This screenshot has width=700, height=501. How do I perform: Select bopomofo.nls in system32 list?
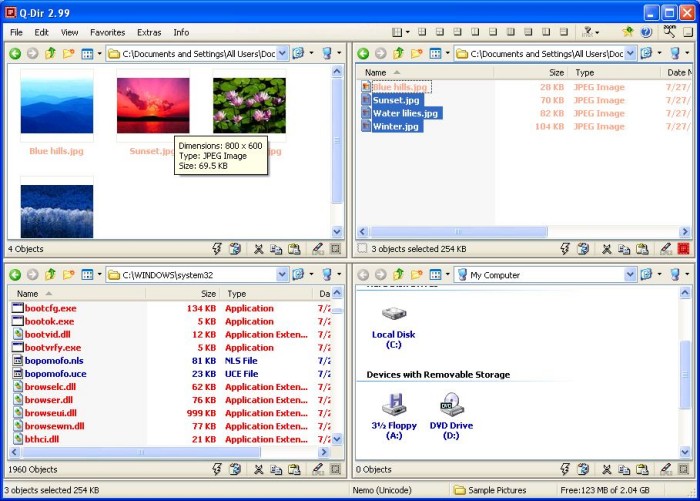pyautogui.click(x=54, y=360)
